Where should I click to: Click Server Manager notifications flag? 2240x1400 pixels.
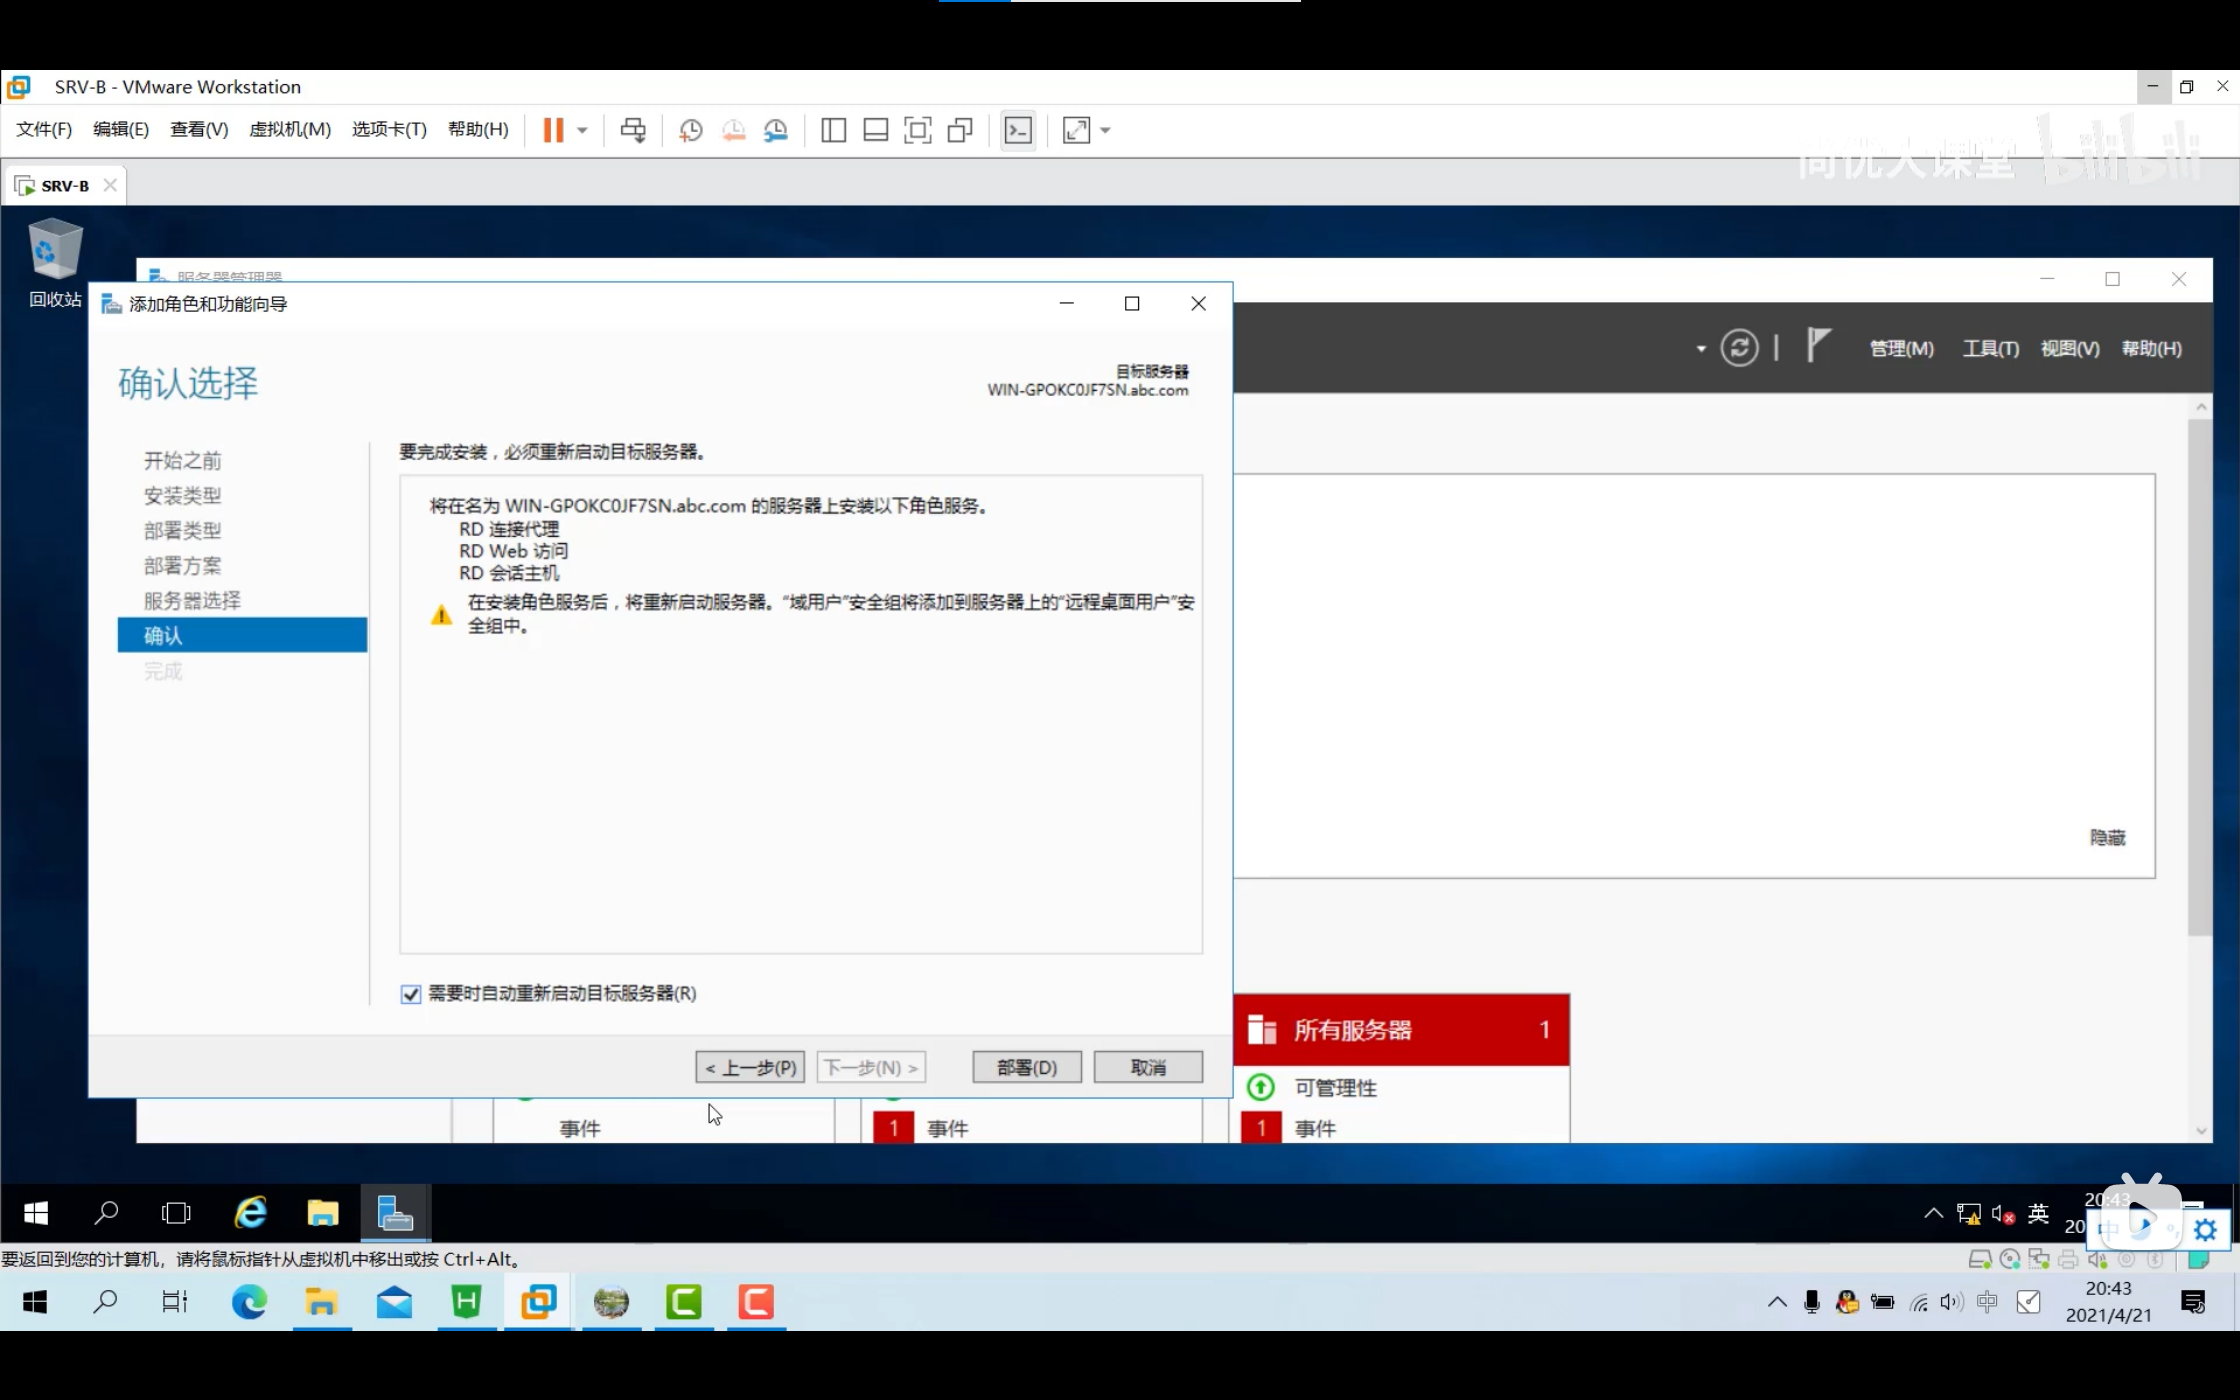tap(1818, 346)
